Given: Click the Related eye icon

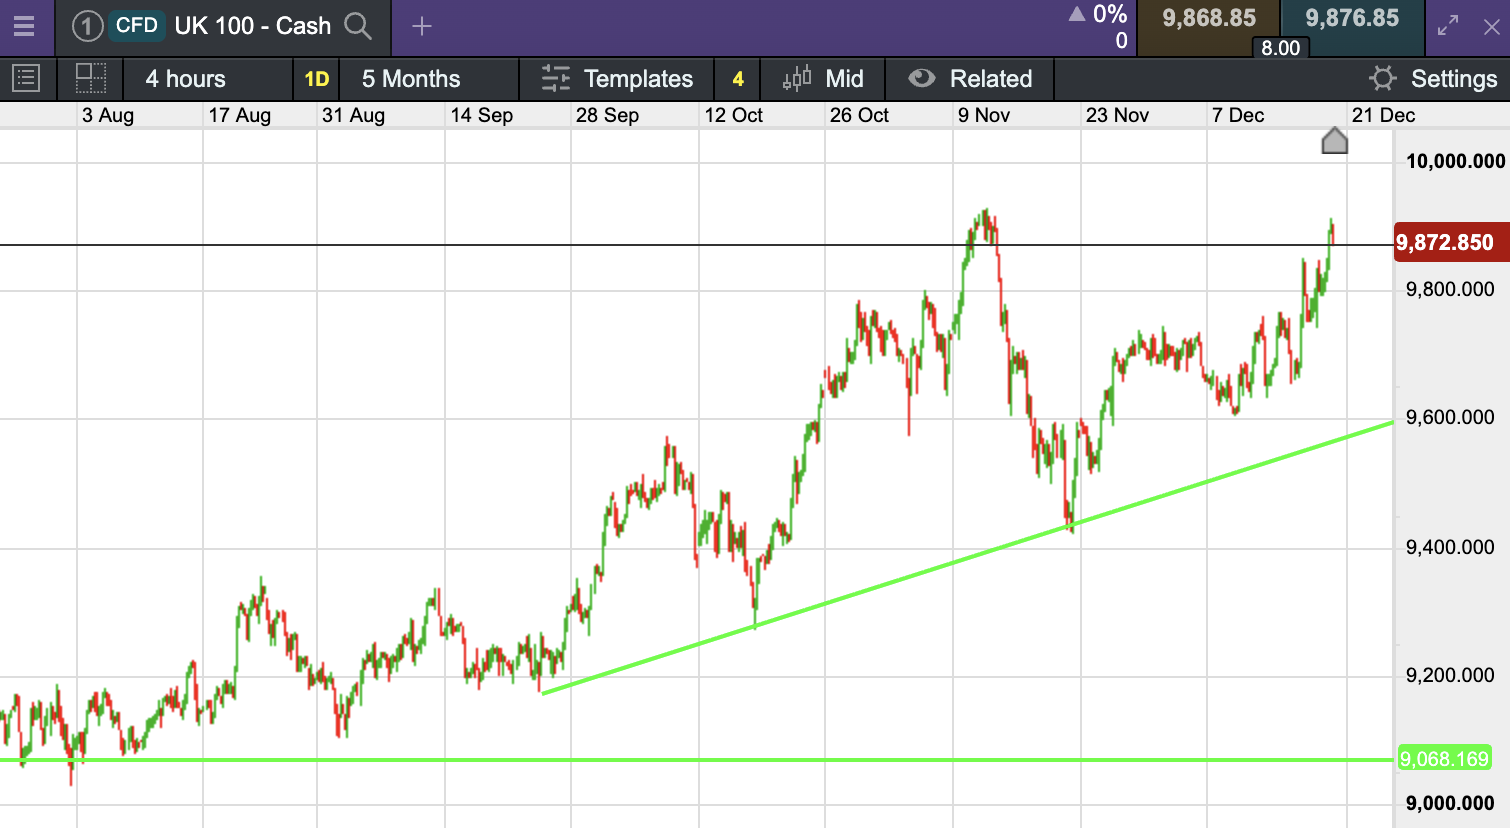Looking at the screenshot, I should 921,79.
